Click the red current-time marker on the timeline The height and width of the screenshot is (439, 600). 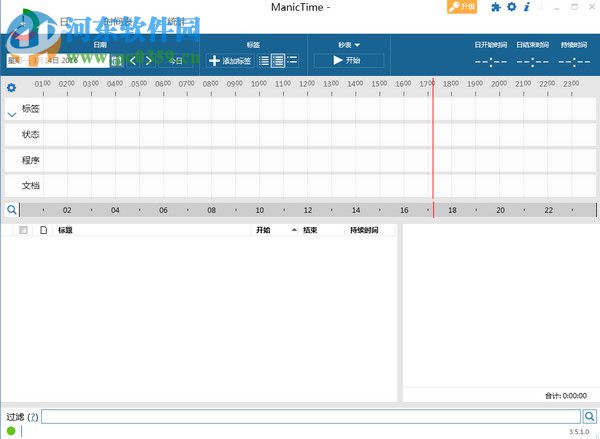pyautogui.click(x=433, y=138)
